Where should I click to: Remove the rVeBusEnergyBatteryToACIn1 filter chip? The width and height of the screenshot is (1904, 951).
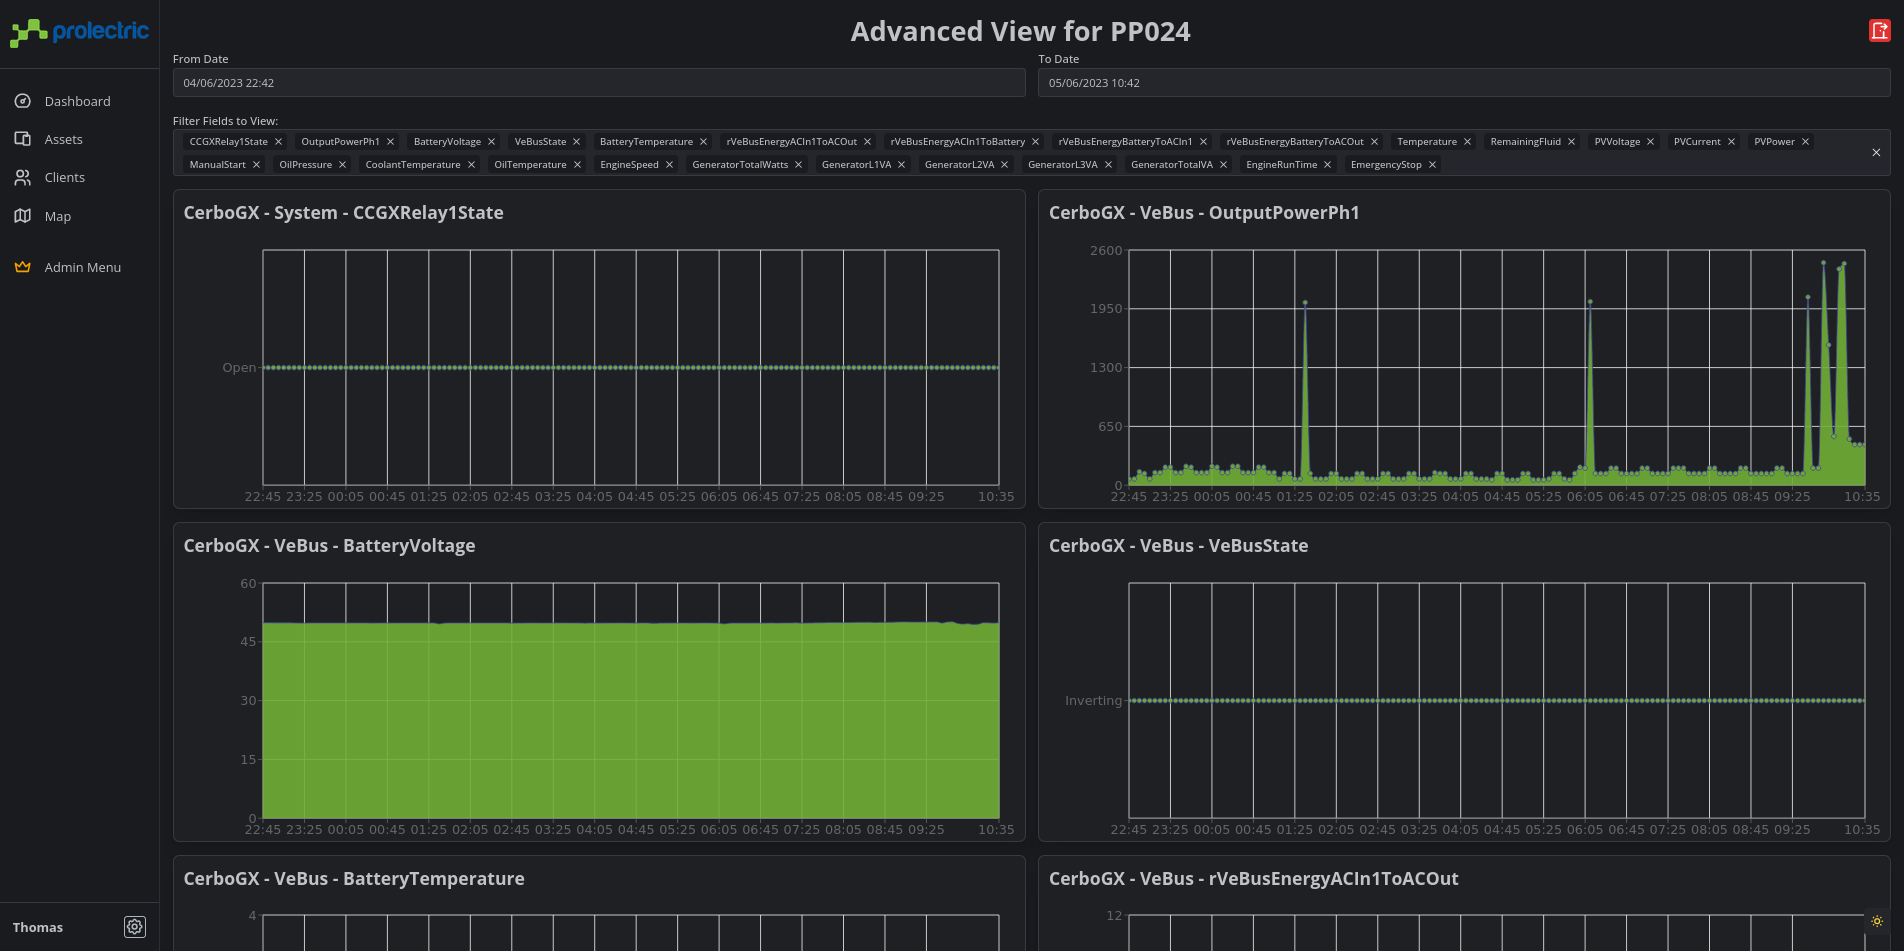pos(1203,142)
